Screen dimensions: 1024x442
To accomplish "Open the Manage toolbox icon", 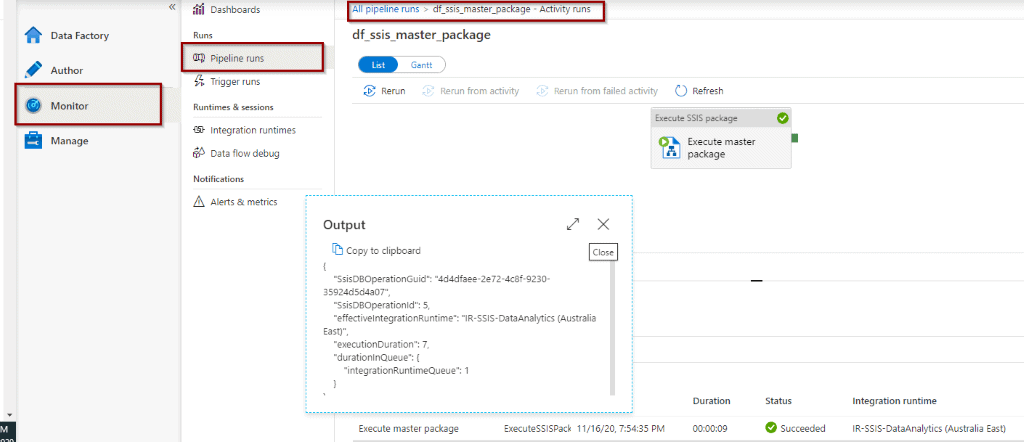I will (33, 140).
